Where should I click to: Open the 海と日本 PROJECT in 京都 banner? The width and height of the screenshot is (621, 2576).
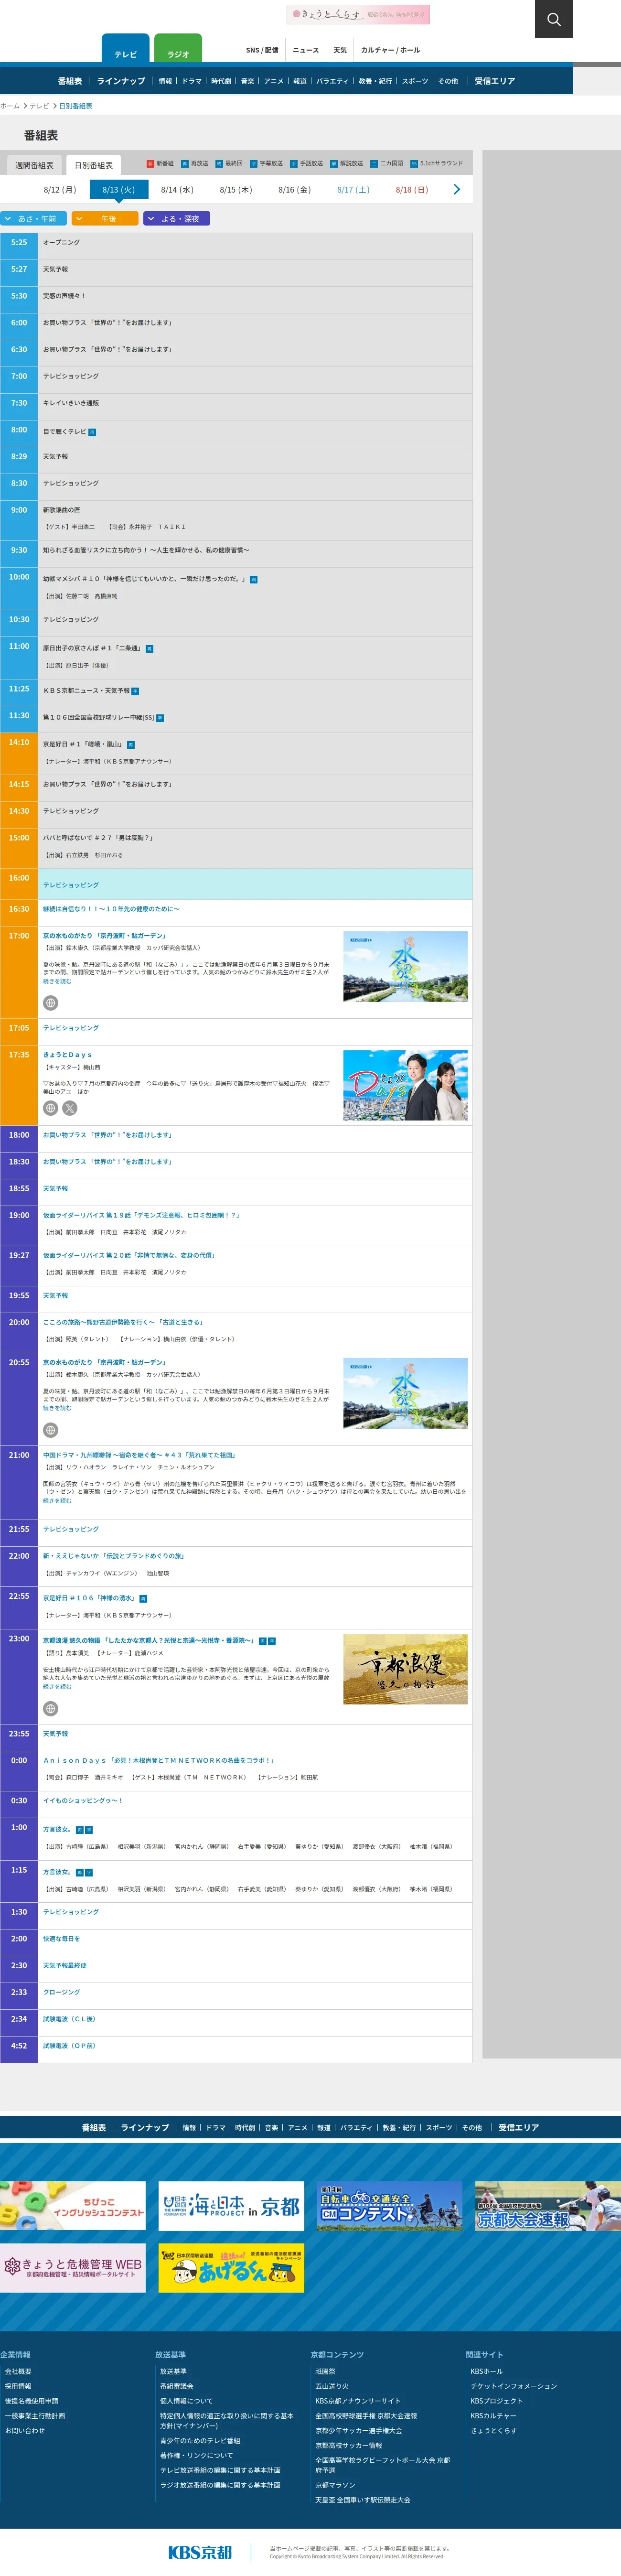[231, 2205]
